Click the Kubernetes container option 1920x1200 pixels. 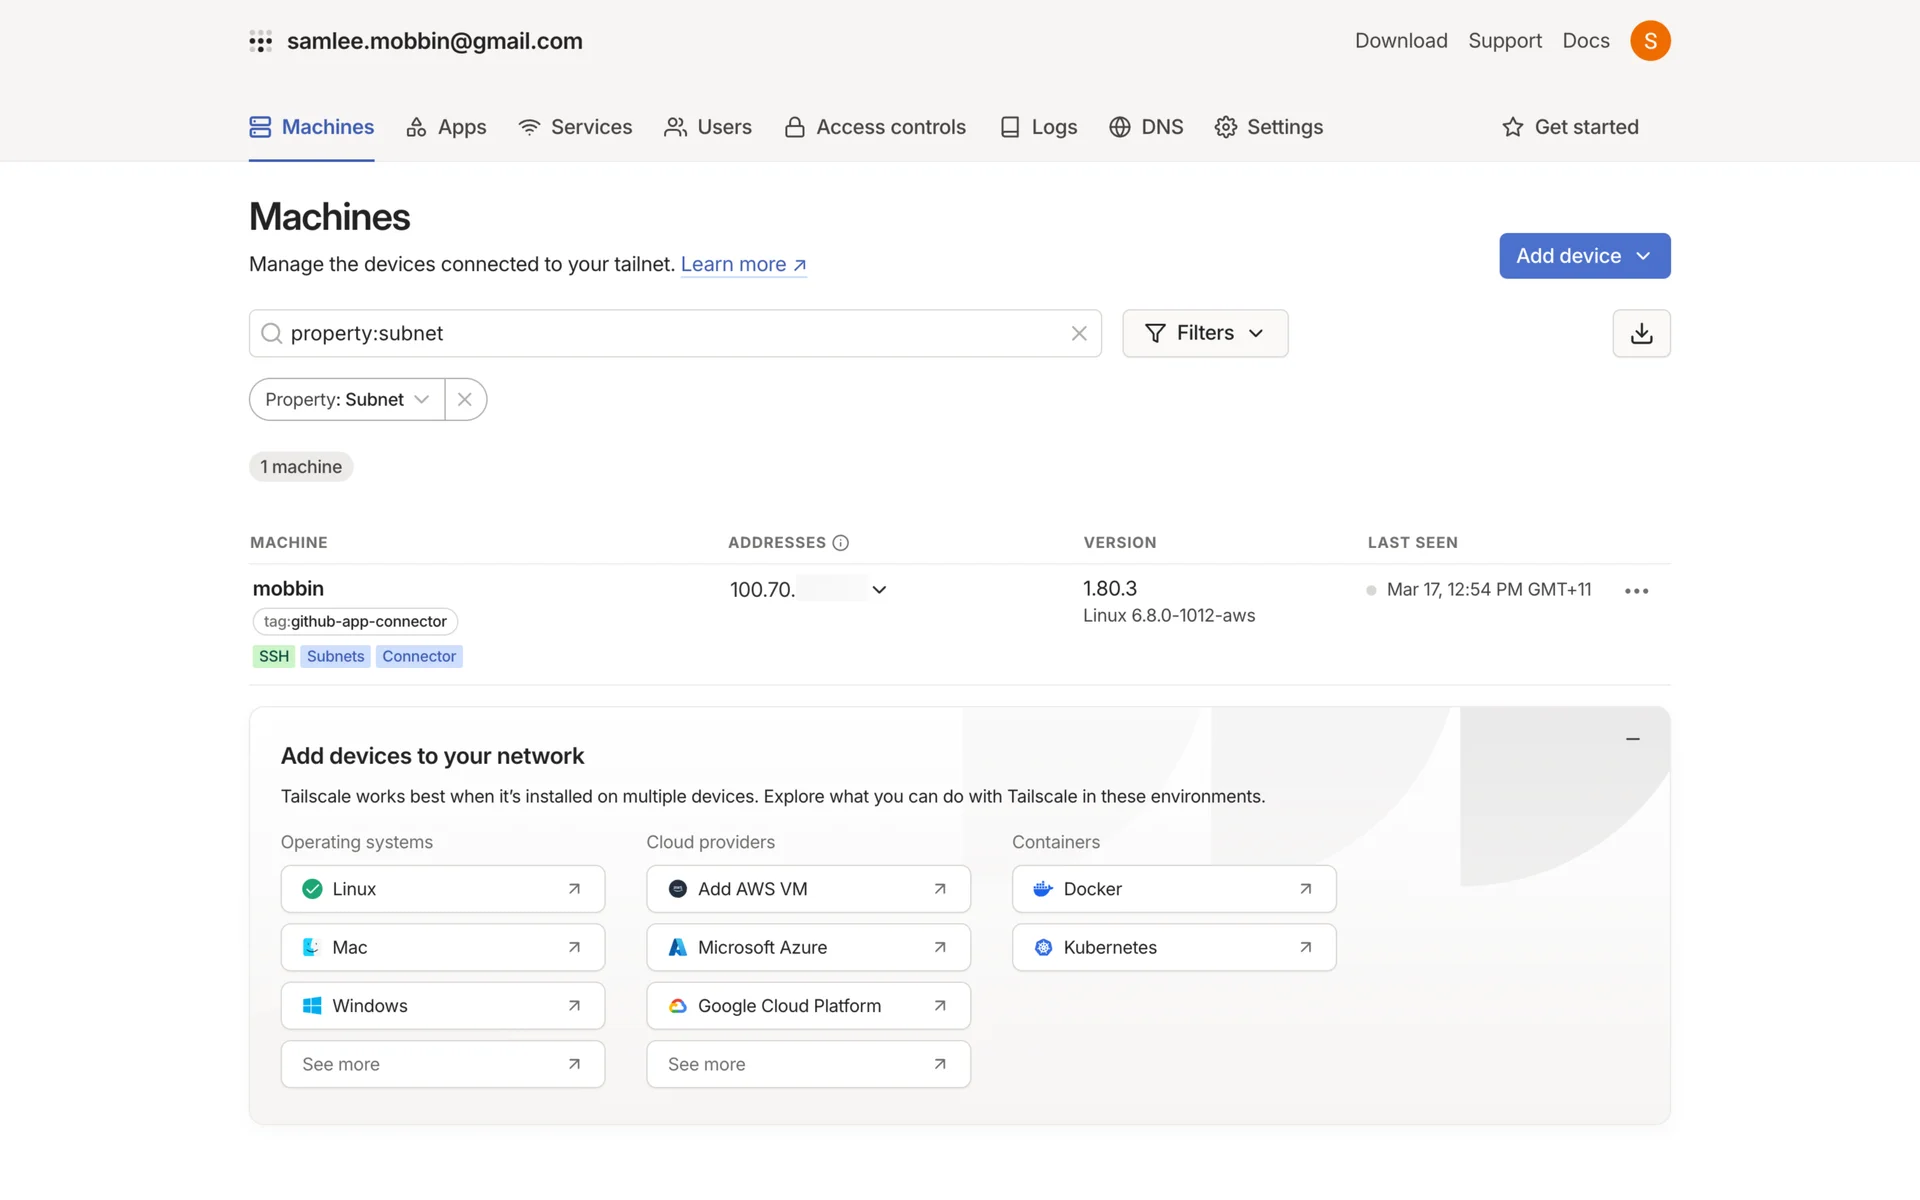[x=1173, y=947]
